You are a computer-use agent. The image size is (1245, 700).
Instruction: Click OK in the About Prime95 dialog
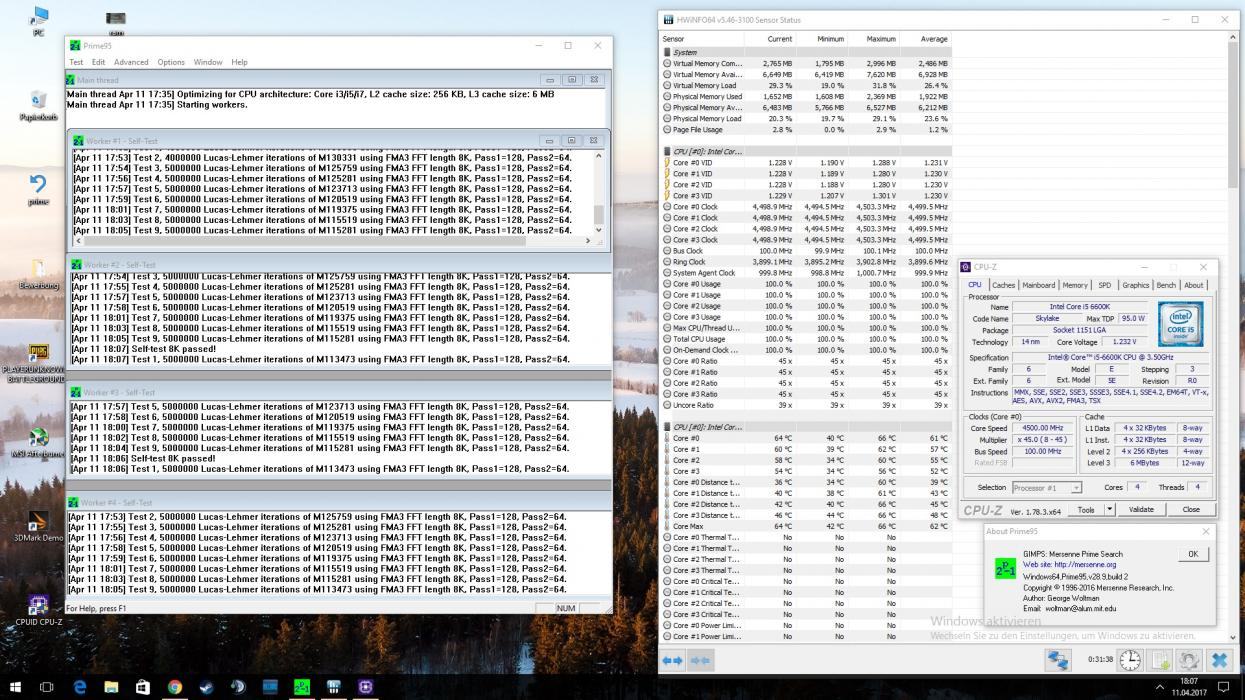coord(1192,553)
